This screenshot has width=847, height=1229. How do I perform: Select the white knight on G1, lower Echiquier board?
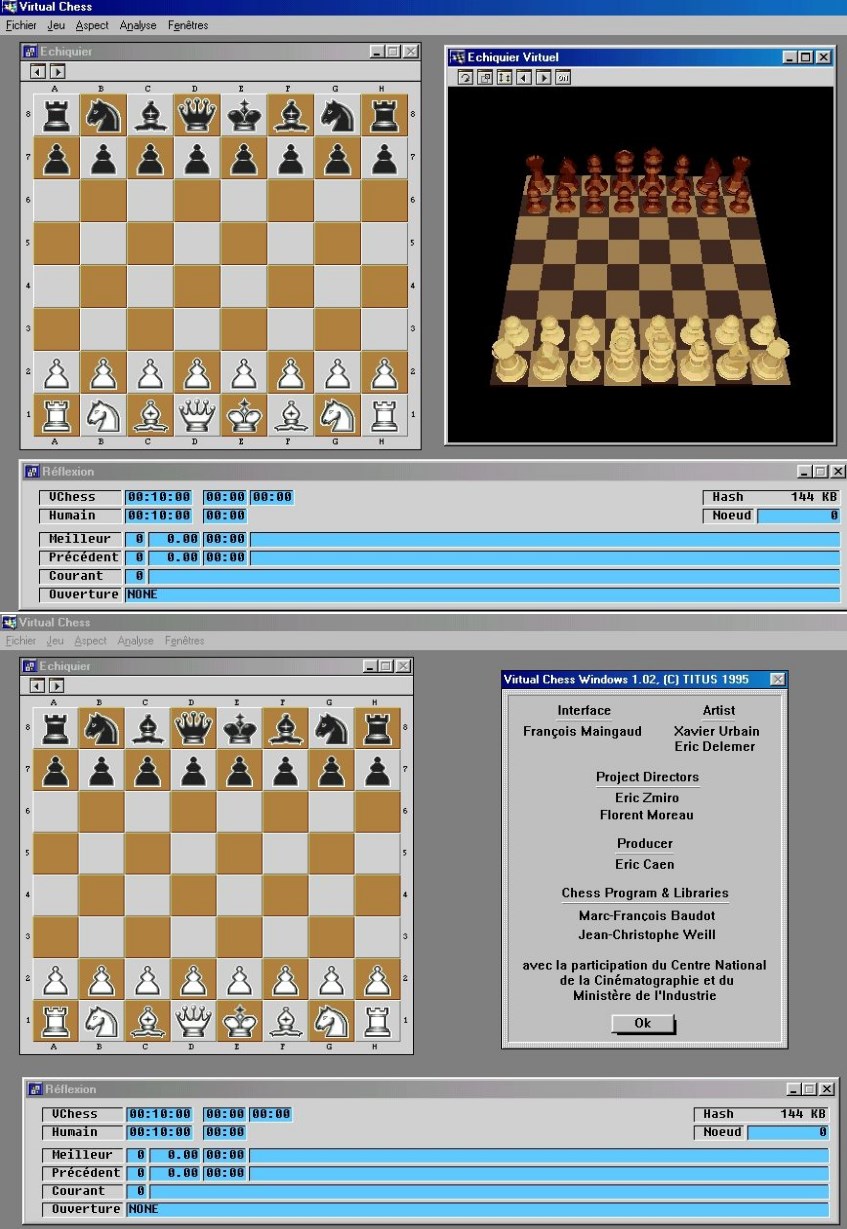331,1020
